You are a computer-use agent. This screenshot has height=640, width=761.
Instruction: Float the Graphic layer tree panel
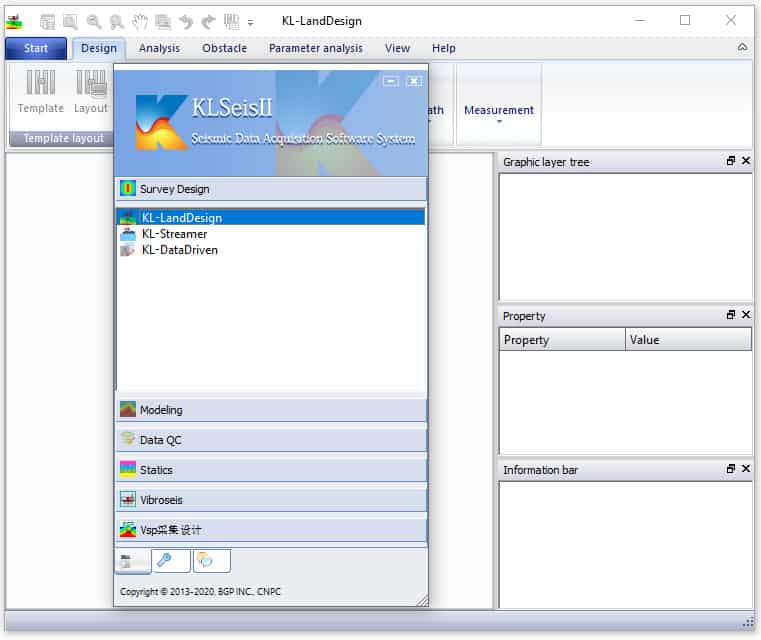[x=731, y=161]
